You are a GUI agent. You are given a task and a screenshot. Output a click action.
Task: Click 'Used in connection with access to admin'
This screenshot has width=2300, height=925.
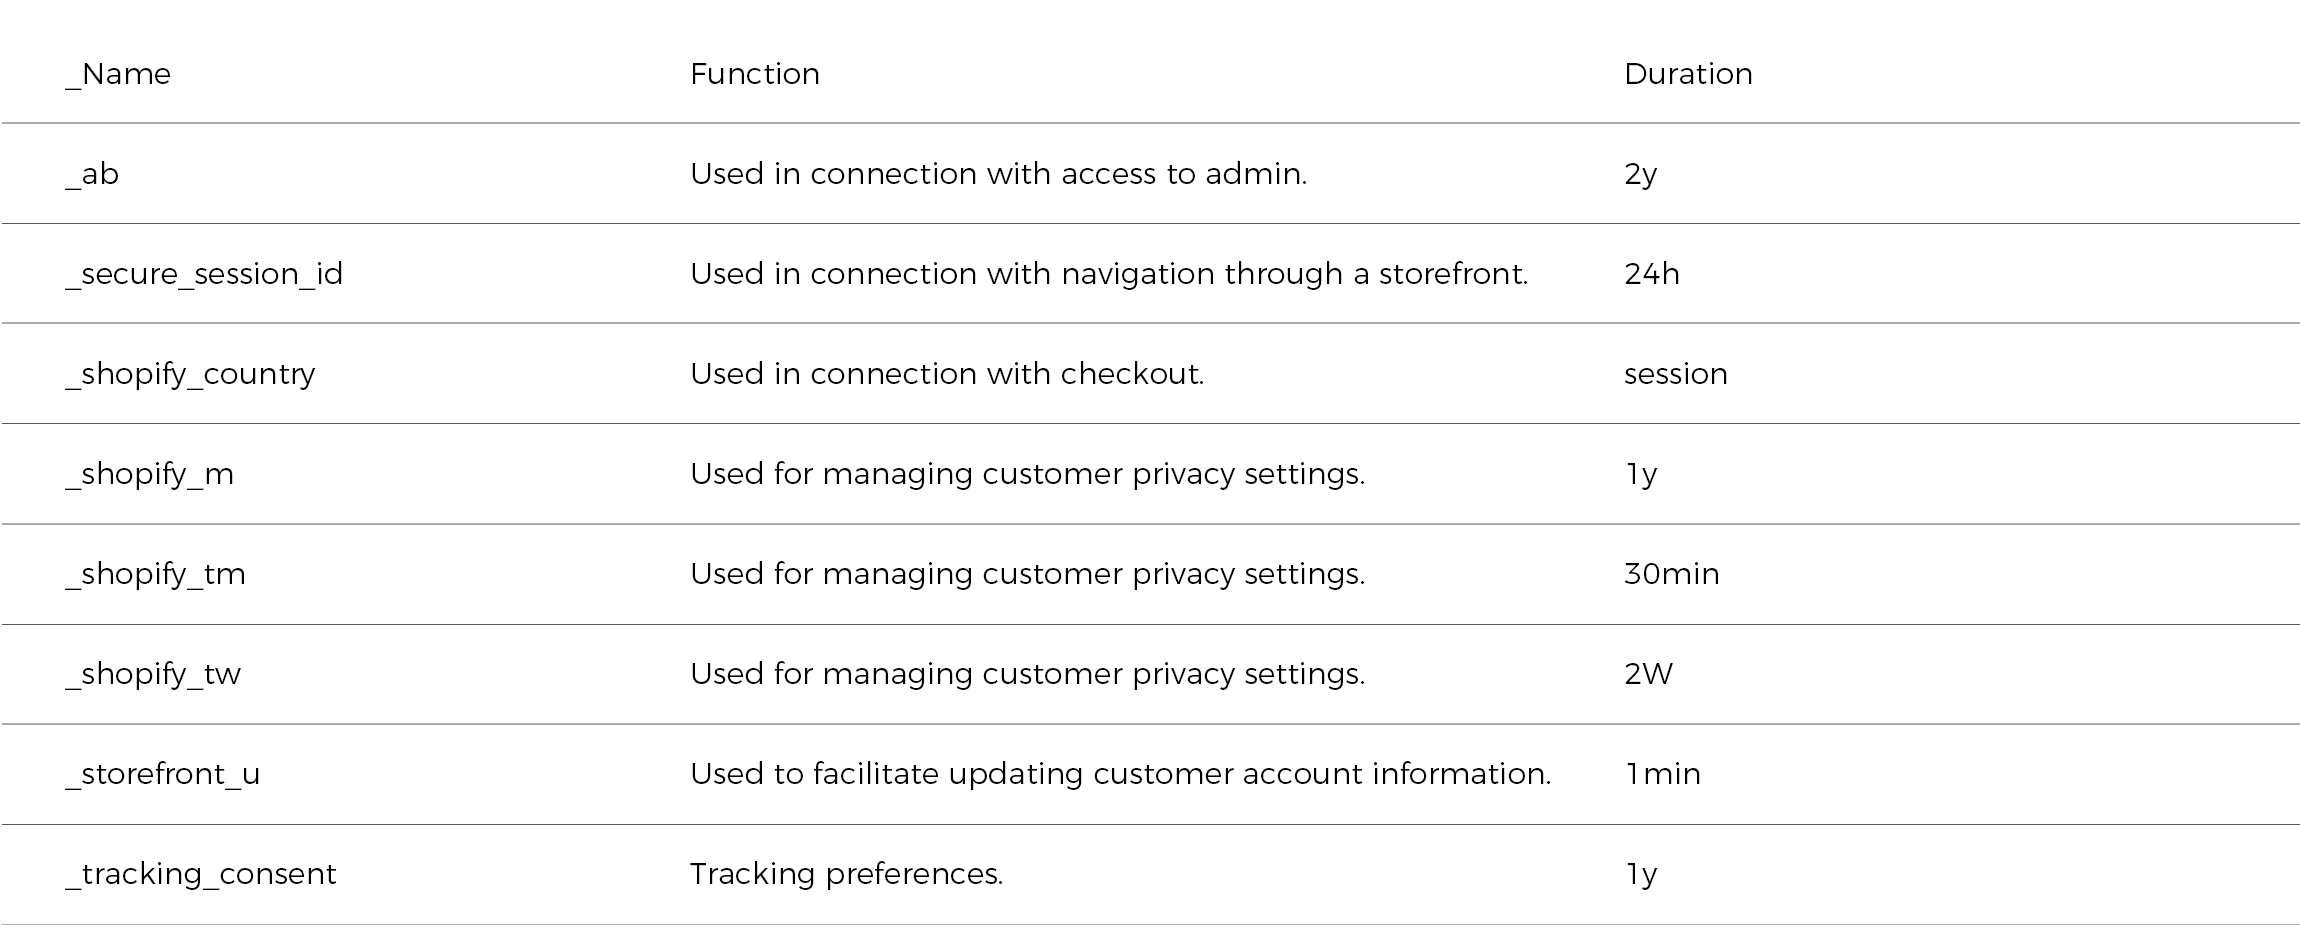click(998, 174)
